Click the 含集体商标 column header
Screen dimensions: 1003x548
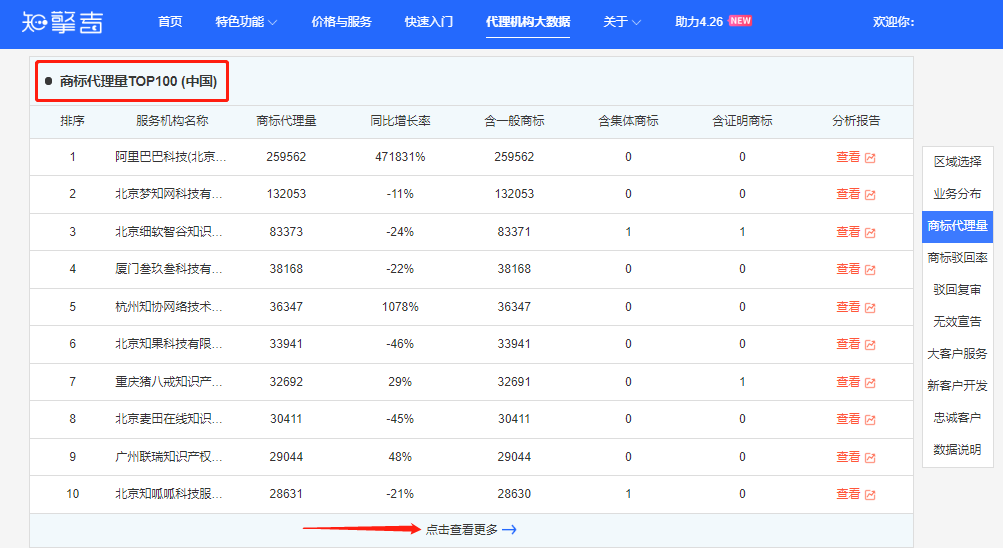click(x=628, y=121)
